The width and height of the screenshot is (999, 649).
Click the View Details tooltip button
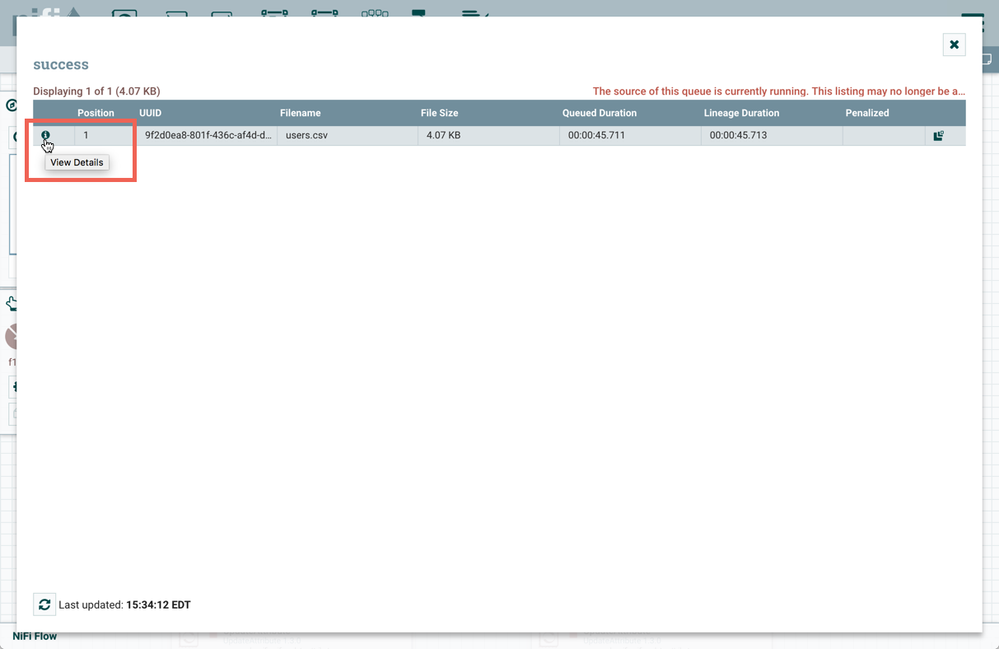(76, 162)
